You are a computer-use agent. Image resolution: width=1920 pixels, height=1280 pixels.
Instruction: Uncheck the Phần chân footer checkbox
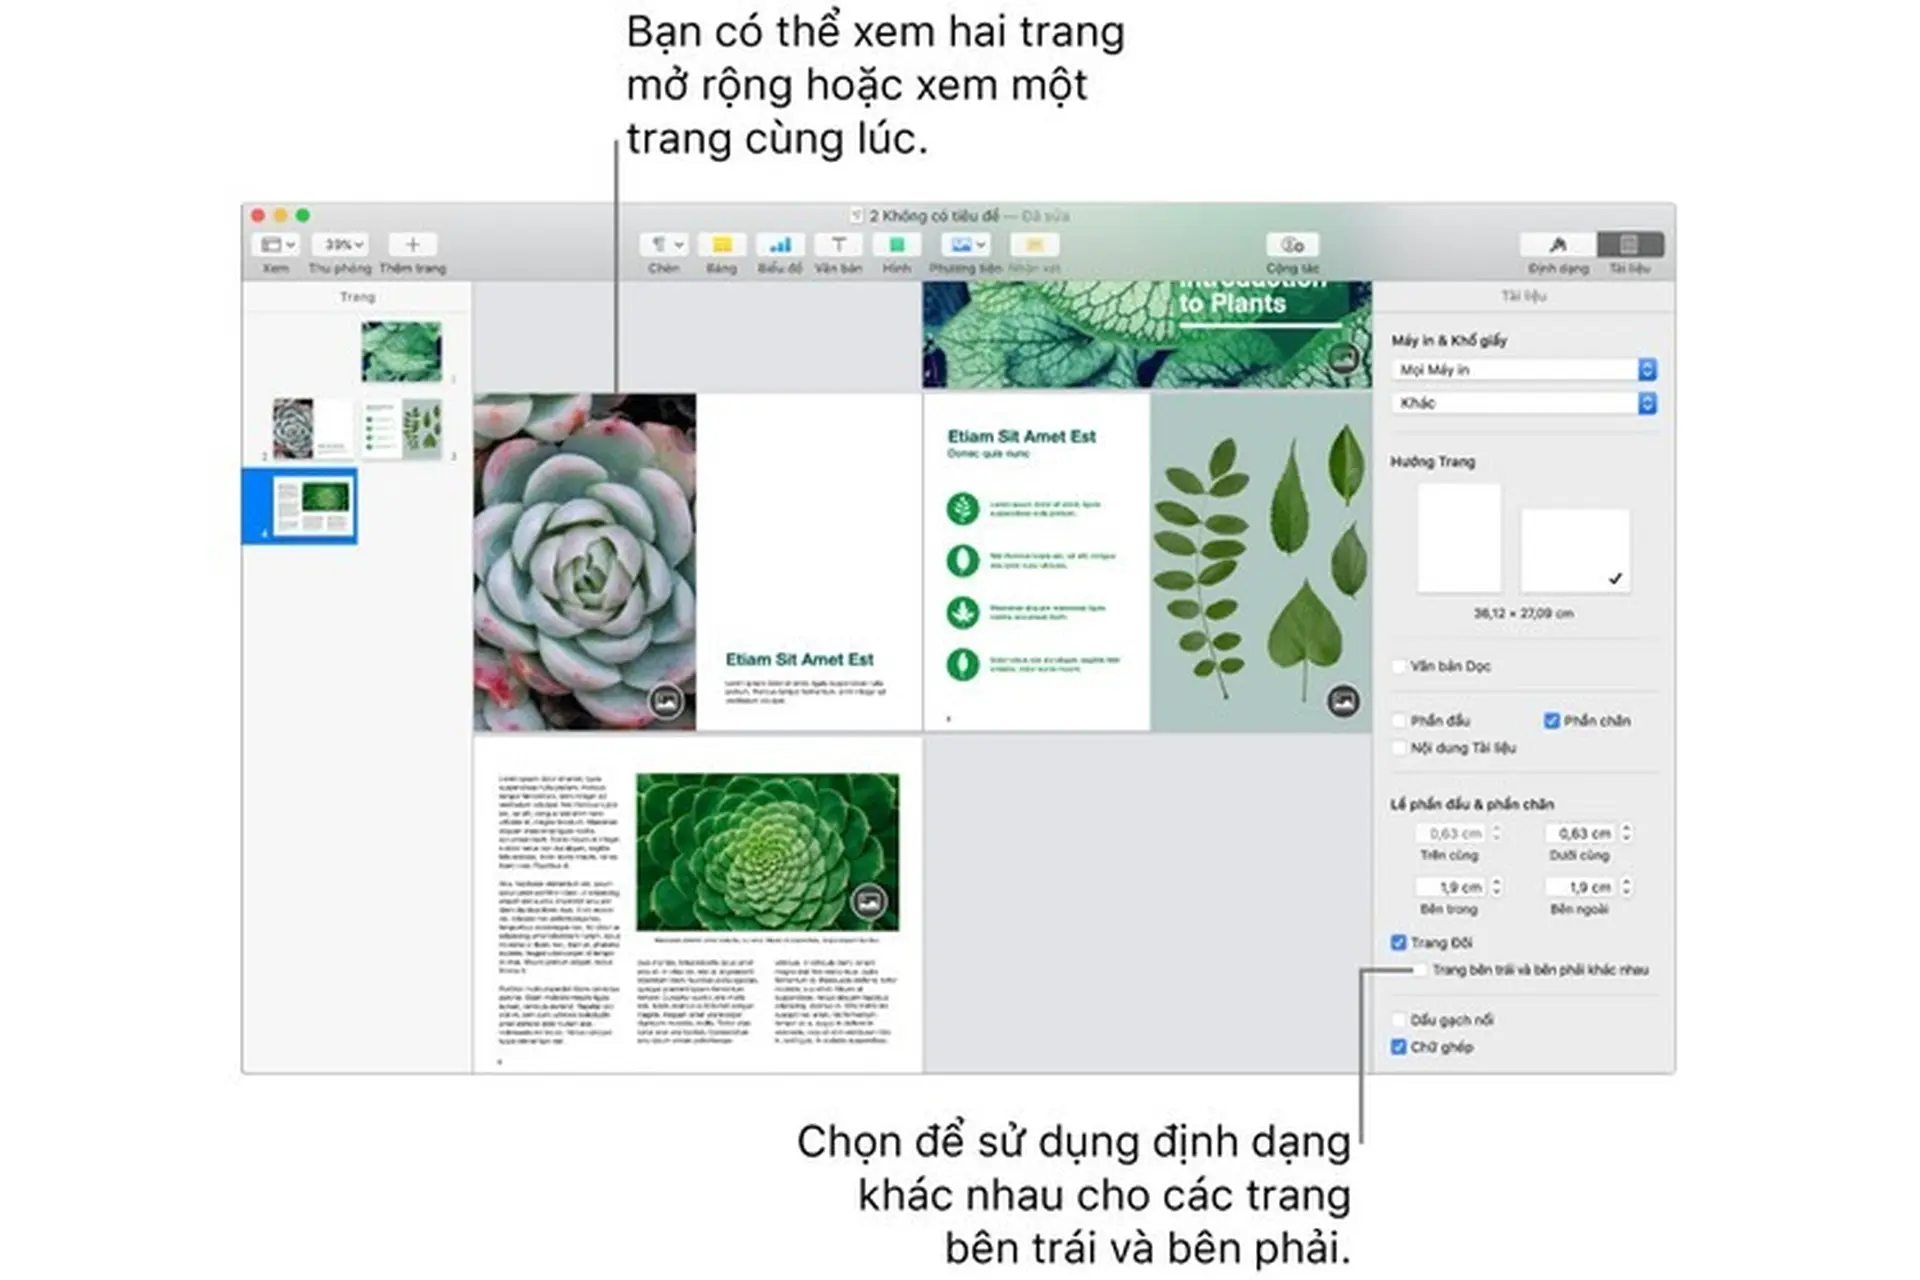pyautogui.click(x=1552, y=721)
